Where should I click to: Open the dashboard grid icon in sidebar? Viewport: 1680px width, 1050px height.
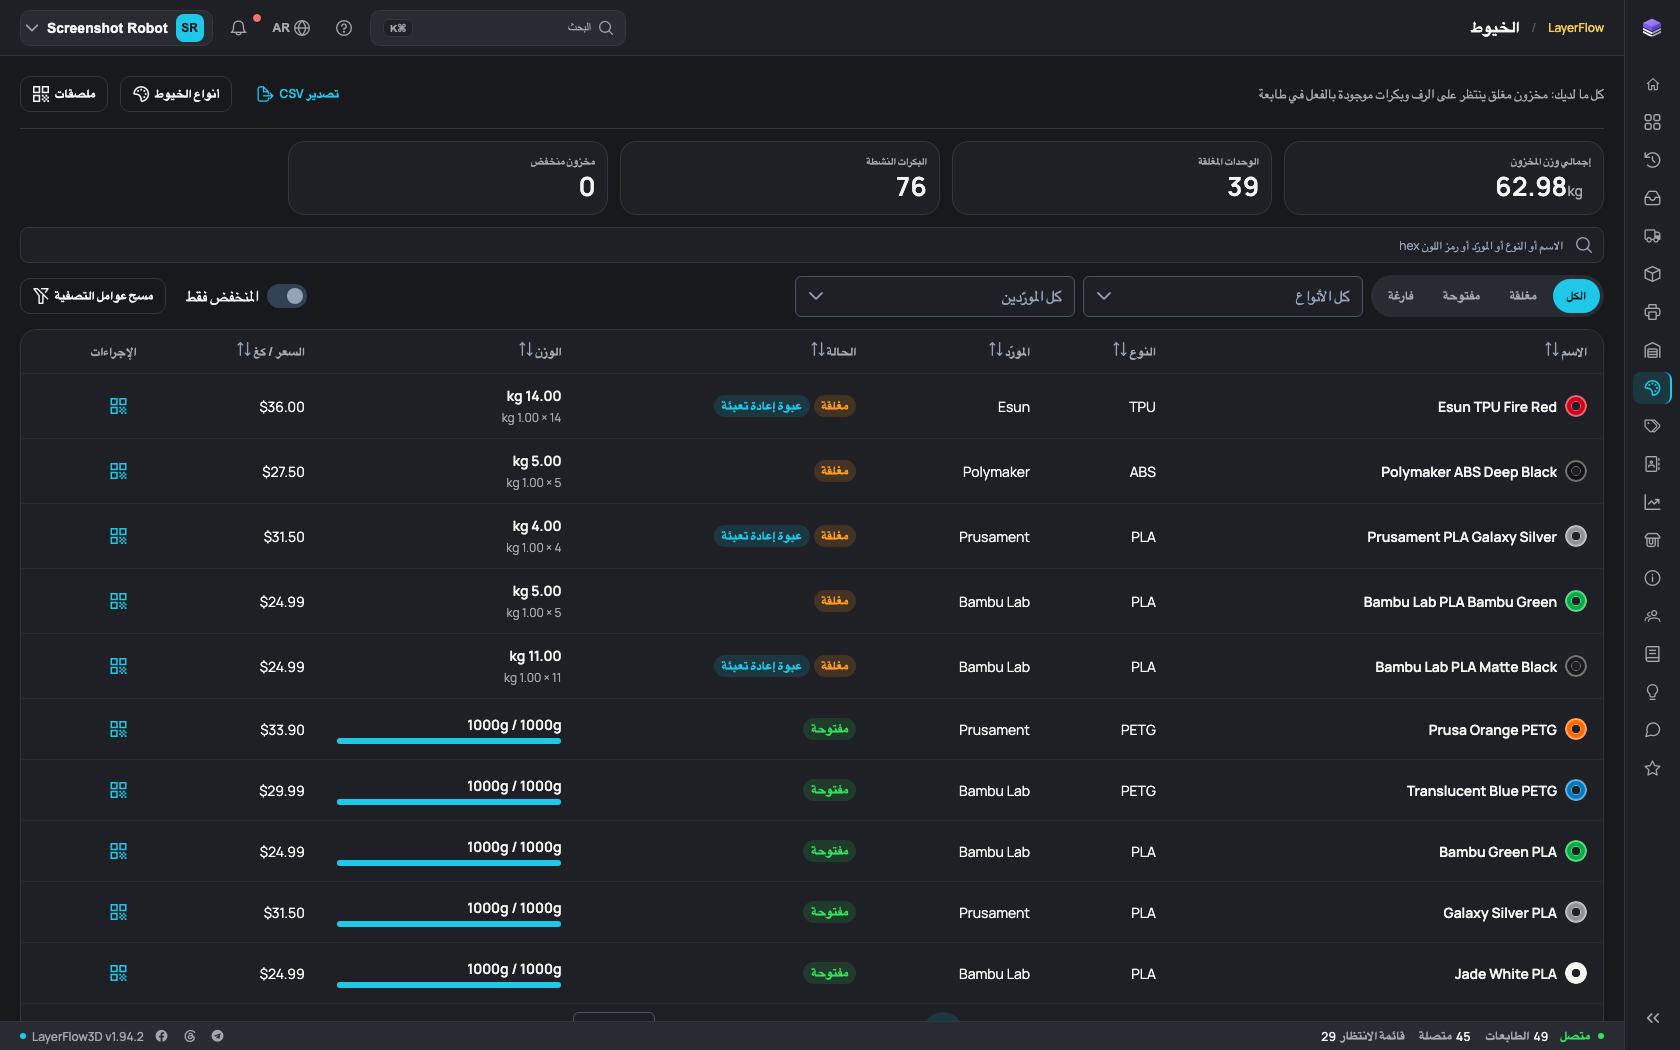tap(1652, 122)
